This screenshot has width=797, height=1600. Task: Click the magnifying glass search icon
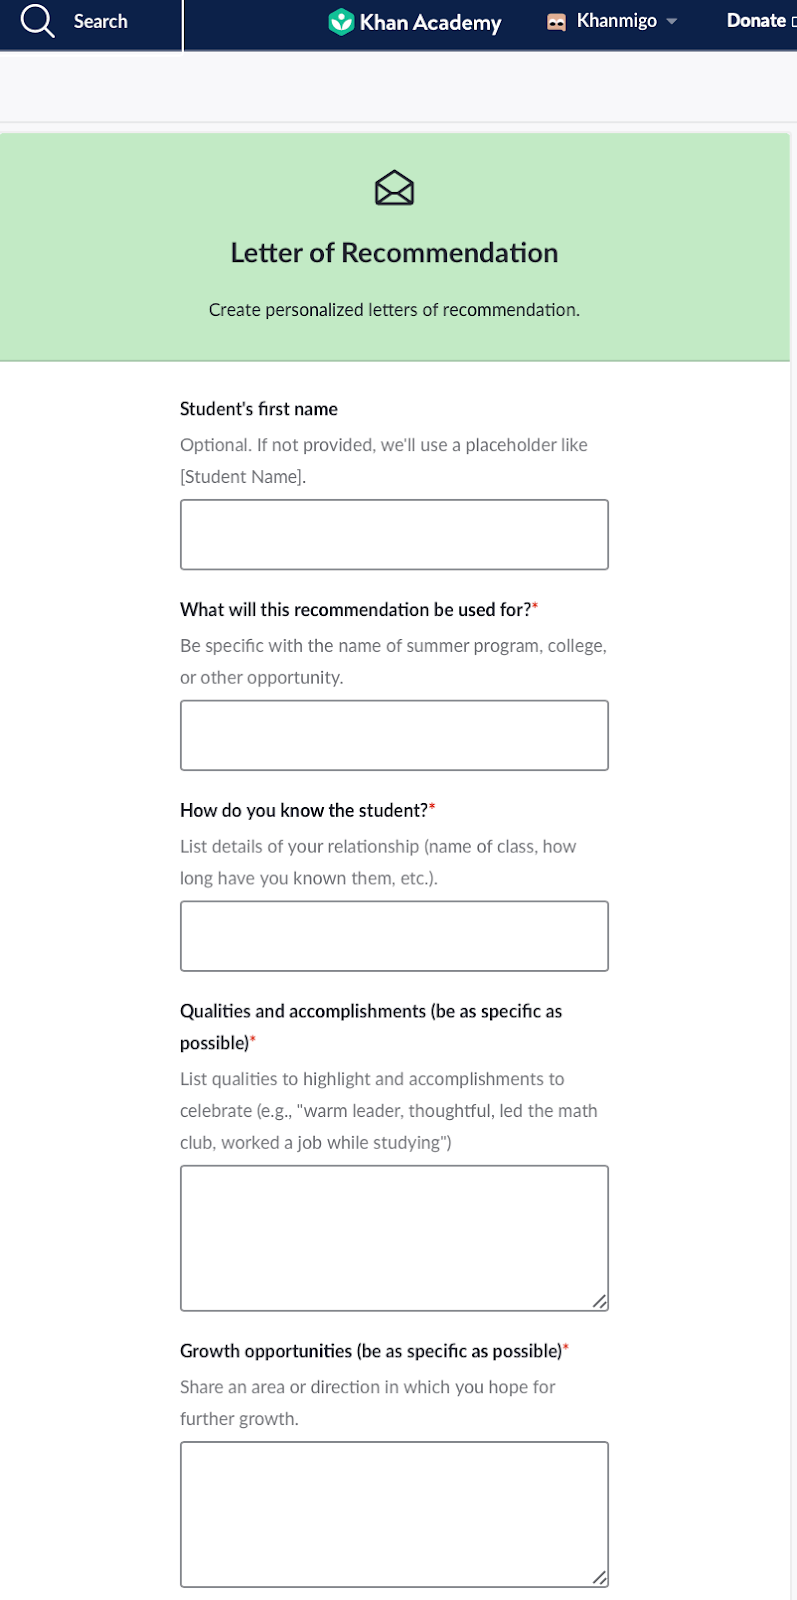click(x=37, y=21)
